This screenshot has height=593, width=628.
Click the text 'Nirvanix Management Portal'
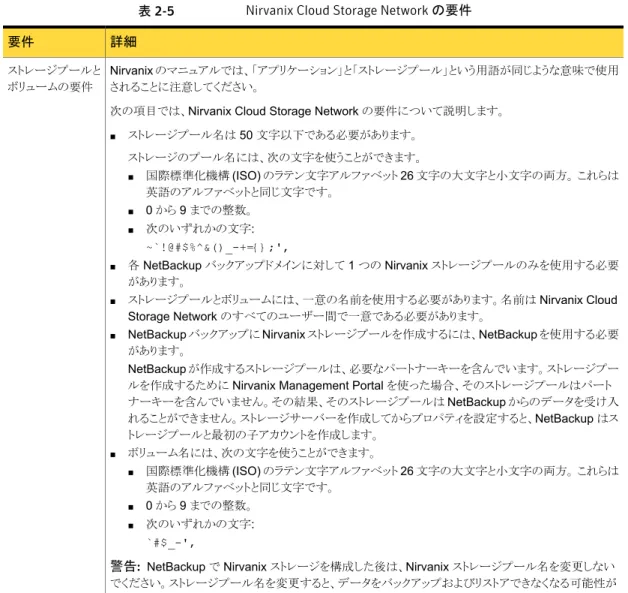click(308, 385)
